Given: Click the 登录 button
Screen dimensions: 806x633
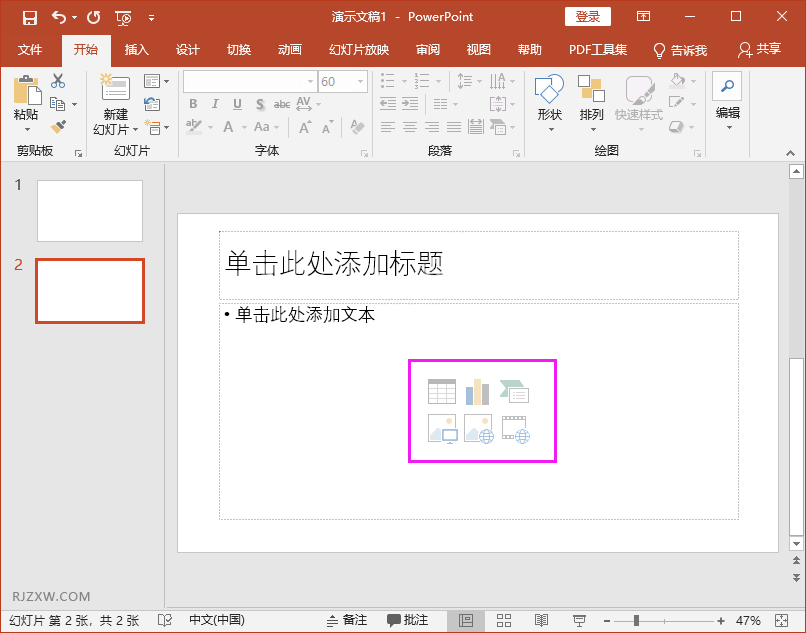Looking at the screenshot, I should click(x=587, y=16).
